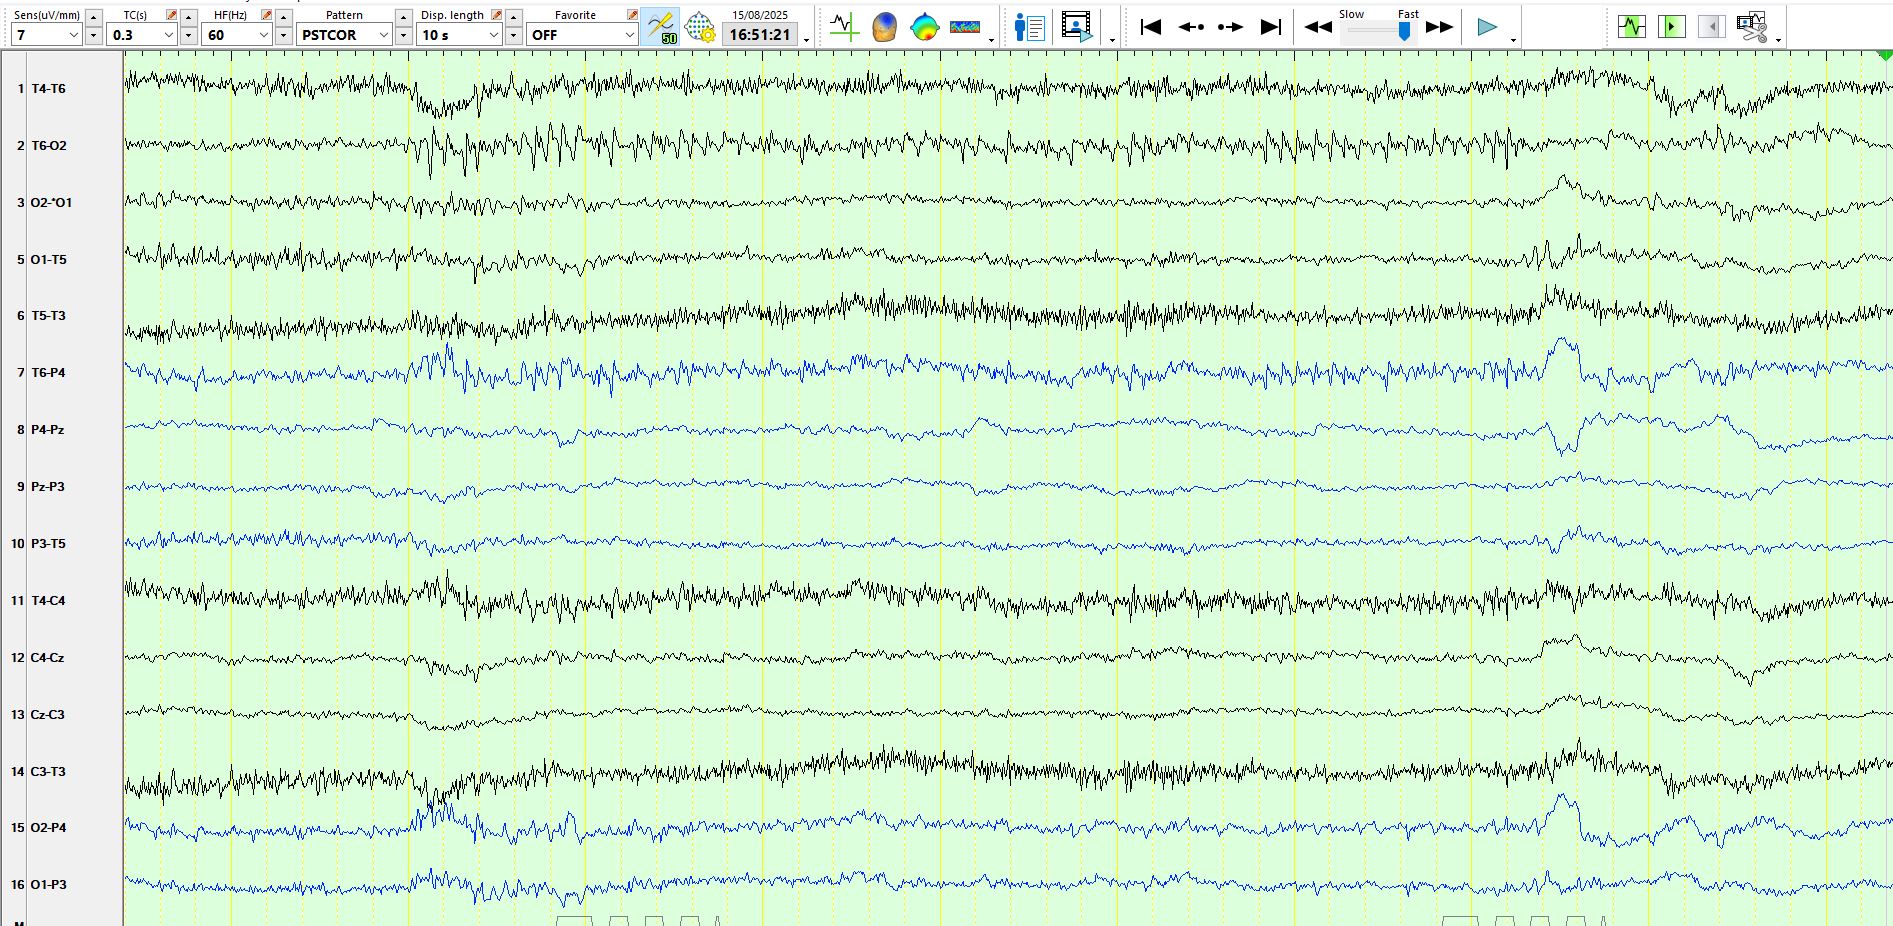Toggle the green page-forward panel button
Viewport: 1893px width, 926px height.
pos(1671,27)
